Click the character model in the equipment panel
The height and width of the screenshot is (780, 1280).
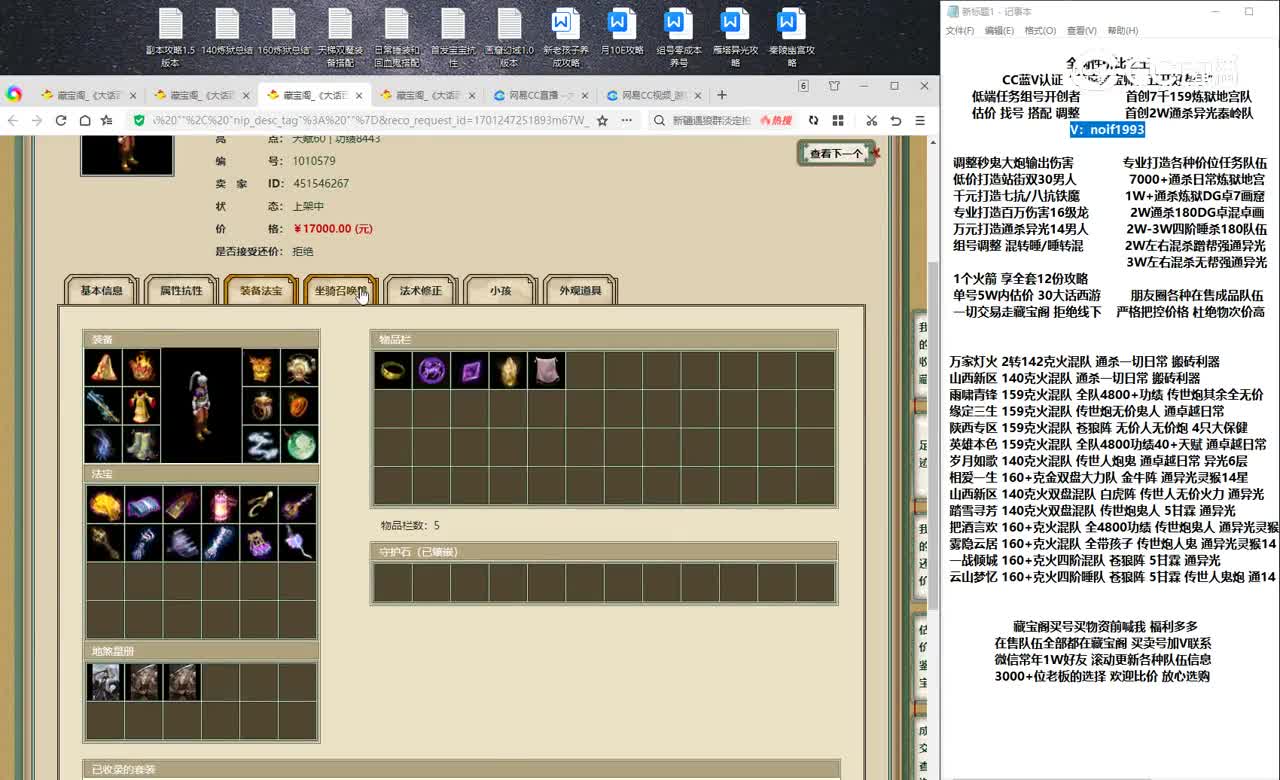pos(202,405)
